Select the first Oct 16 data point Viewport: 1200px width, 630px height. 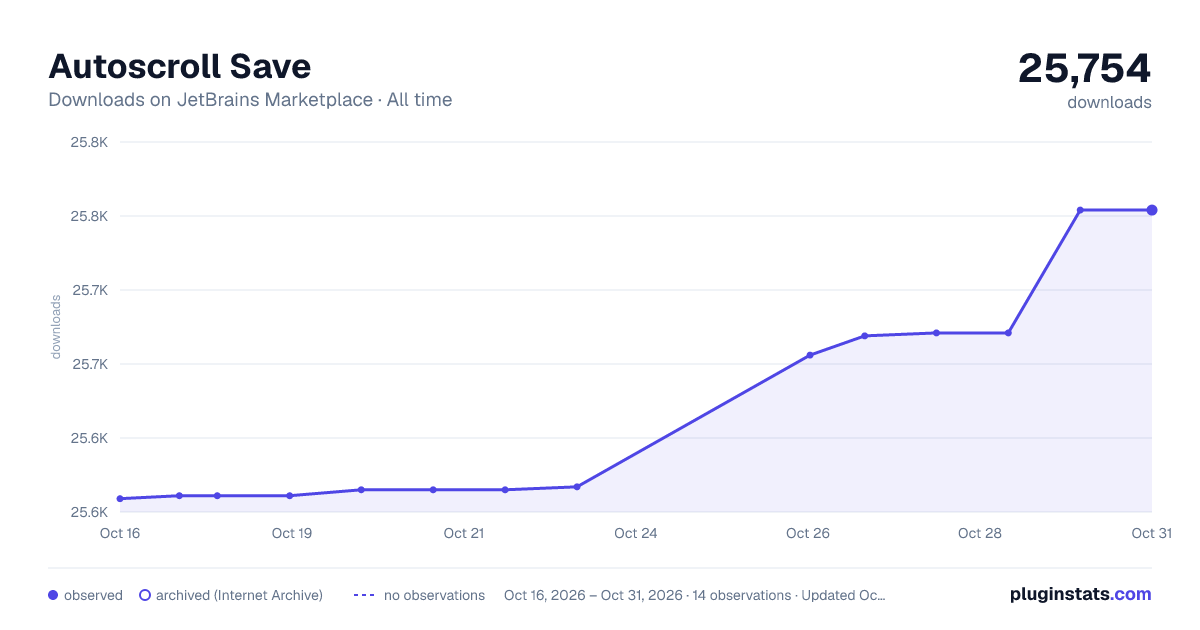(x=120, y=498)
